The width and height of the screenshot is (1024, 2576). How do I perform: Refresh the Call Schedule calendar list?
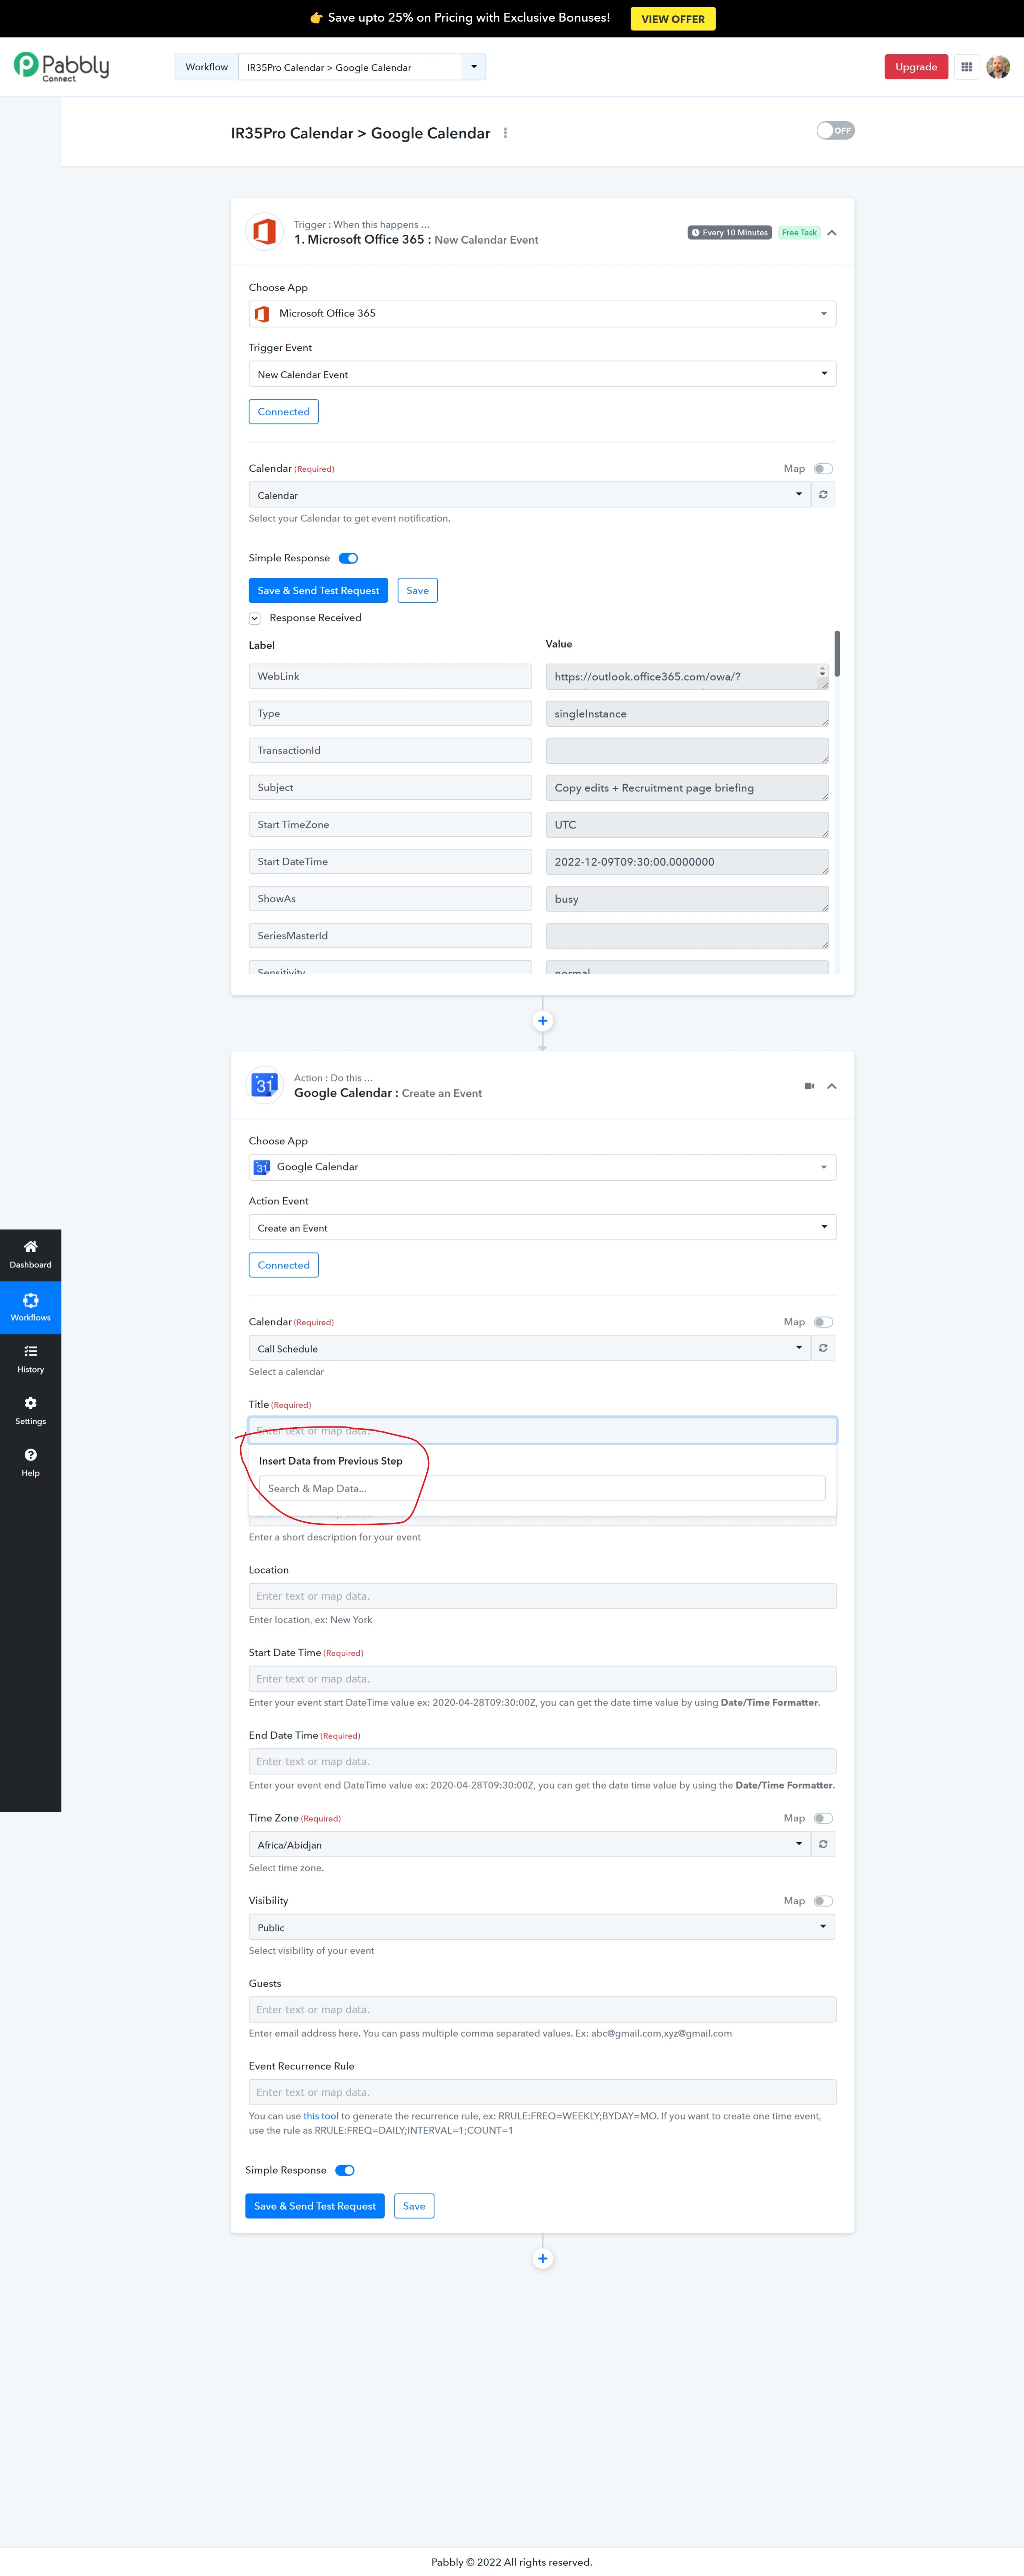823,1348
